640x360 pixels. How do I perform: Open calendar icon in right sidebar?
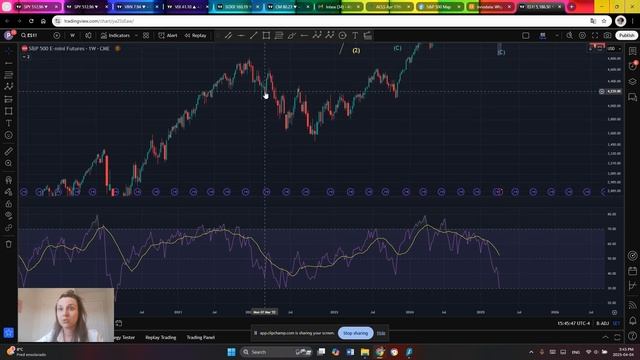coord(632,271)
